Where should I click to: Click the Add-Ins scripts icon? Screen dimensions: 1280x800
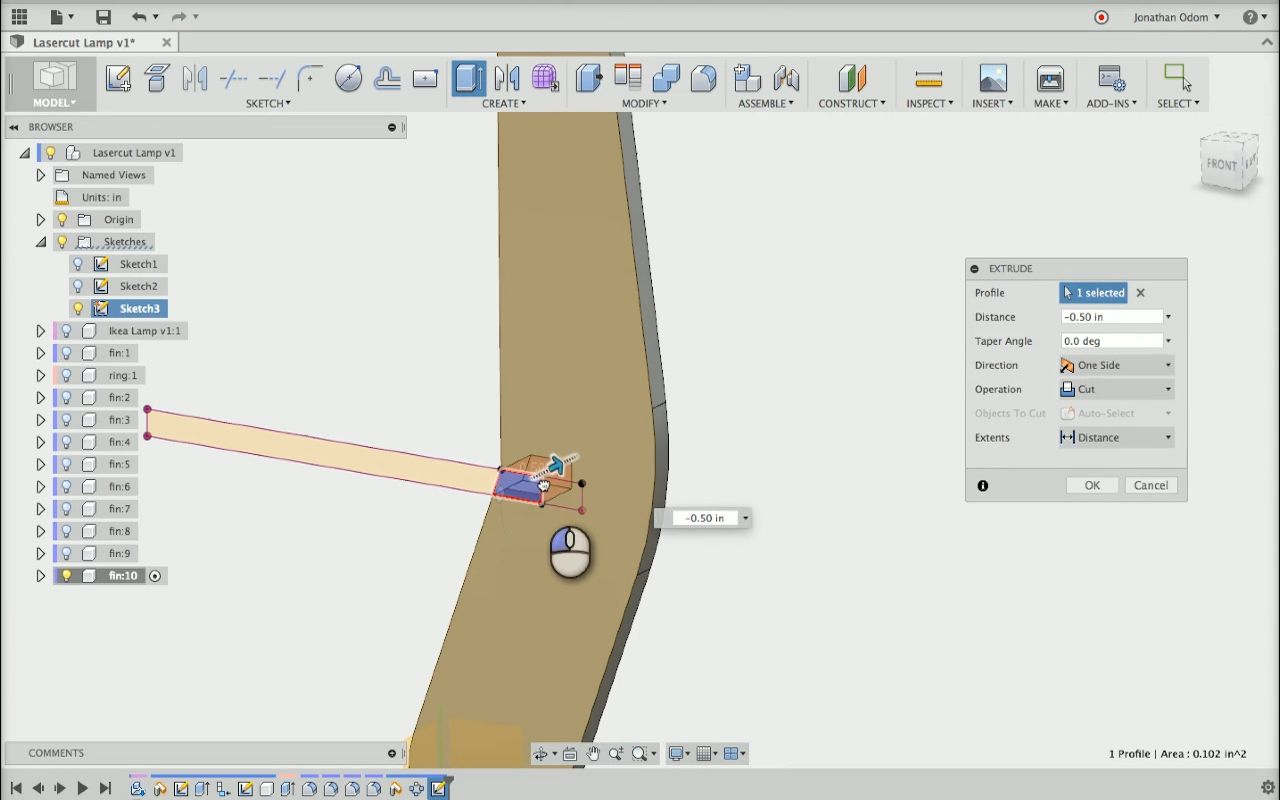click(x=1111, y=78)
